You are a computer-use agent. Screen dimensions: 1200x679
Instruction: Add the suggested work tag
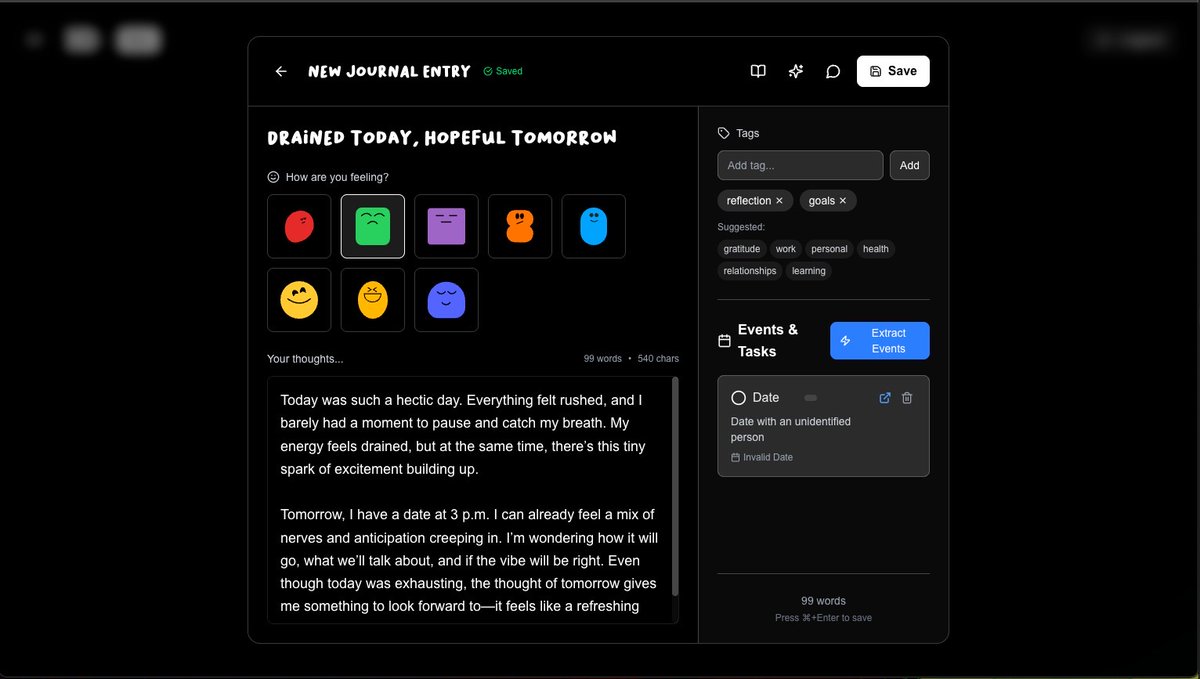pos(786,249)
